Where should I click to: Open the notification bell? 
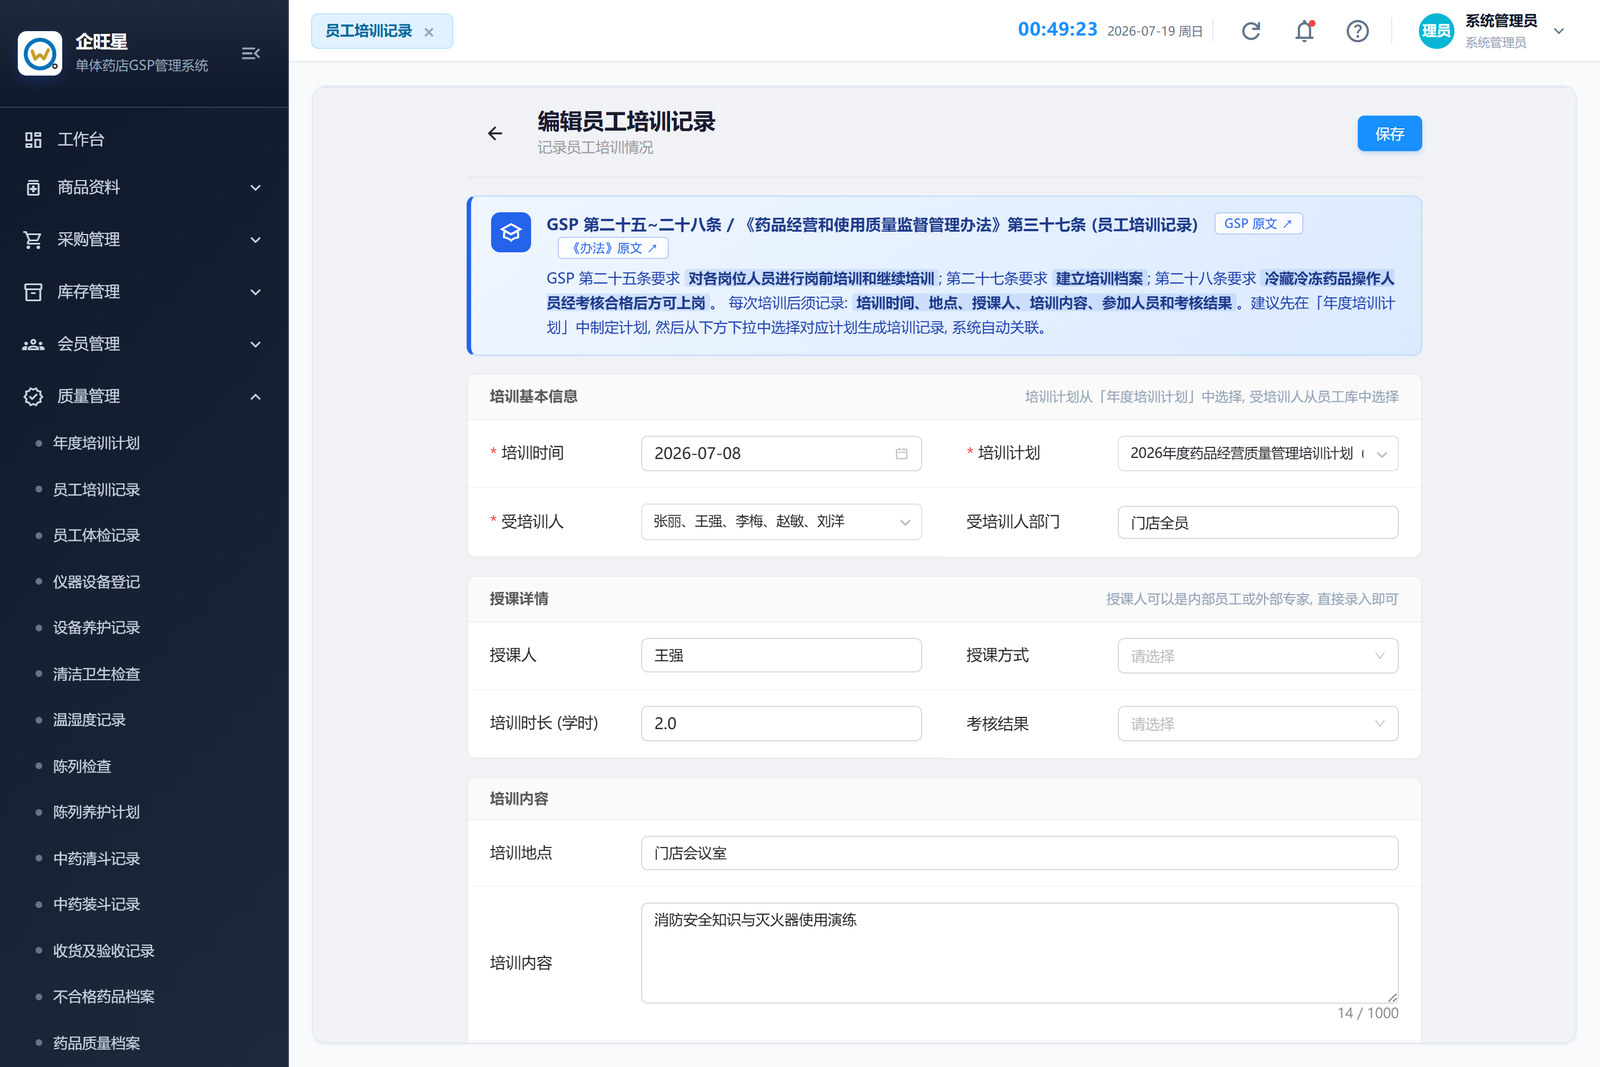(1305, 31)
